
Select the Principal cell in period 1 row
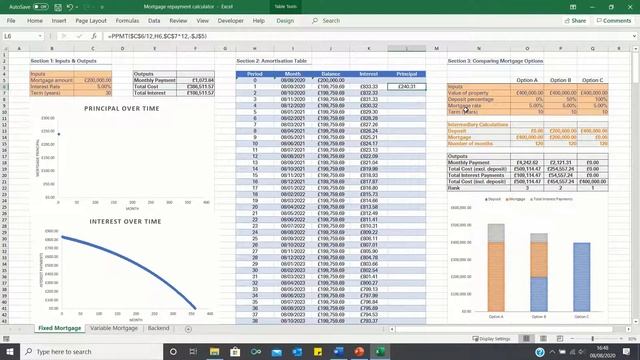point(407,87)
